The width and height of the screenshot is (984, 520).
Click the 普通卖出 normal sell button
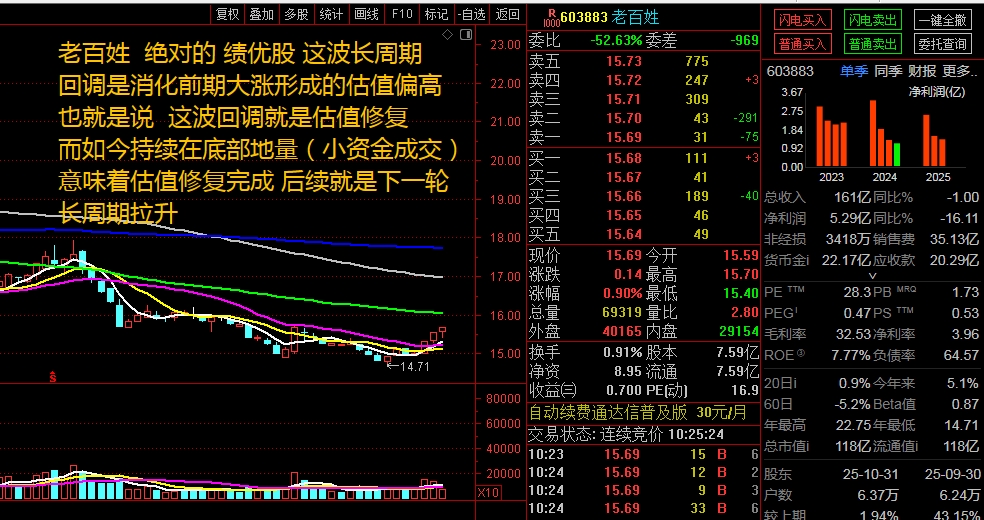[x=872, y=44]
